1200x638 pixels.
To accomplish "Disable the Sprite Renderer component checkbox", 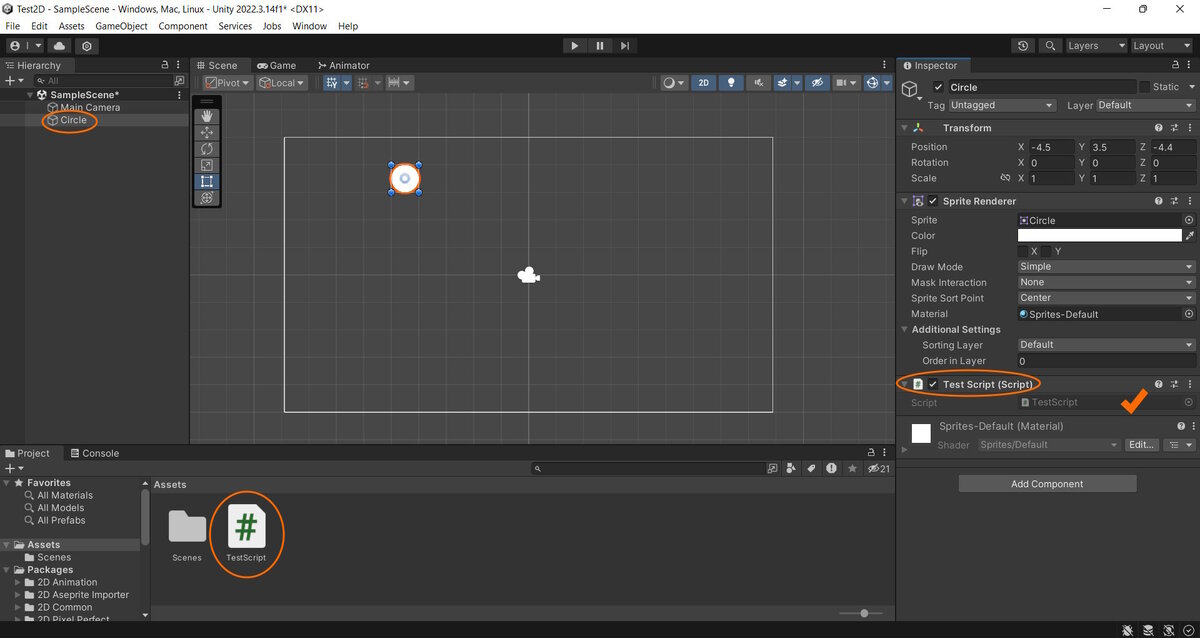I will pyautogui.click(x=933, y=201).
